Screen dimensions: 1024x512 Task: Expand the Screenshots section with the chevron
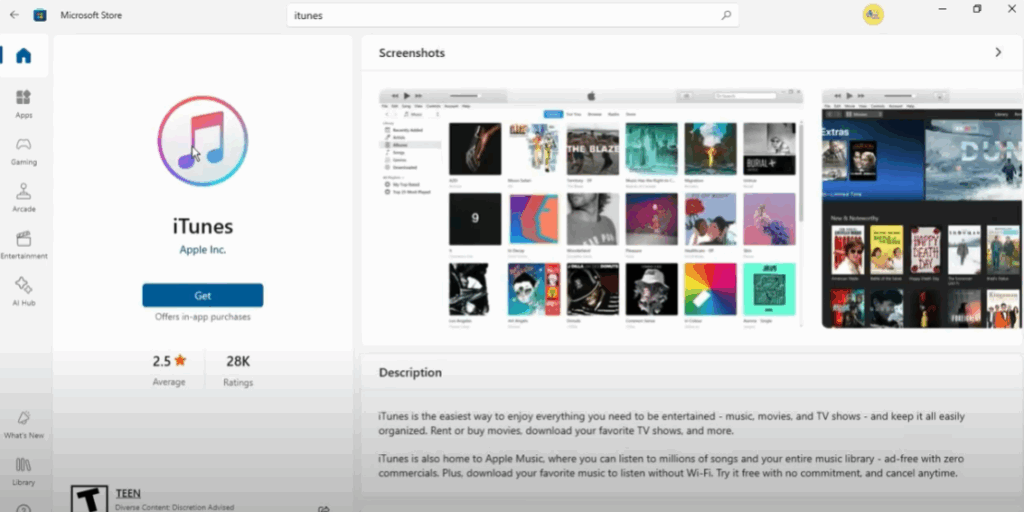point(998,52)
